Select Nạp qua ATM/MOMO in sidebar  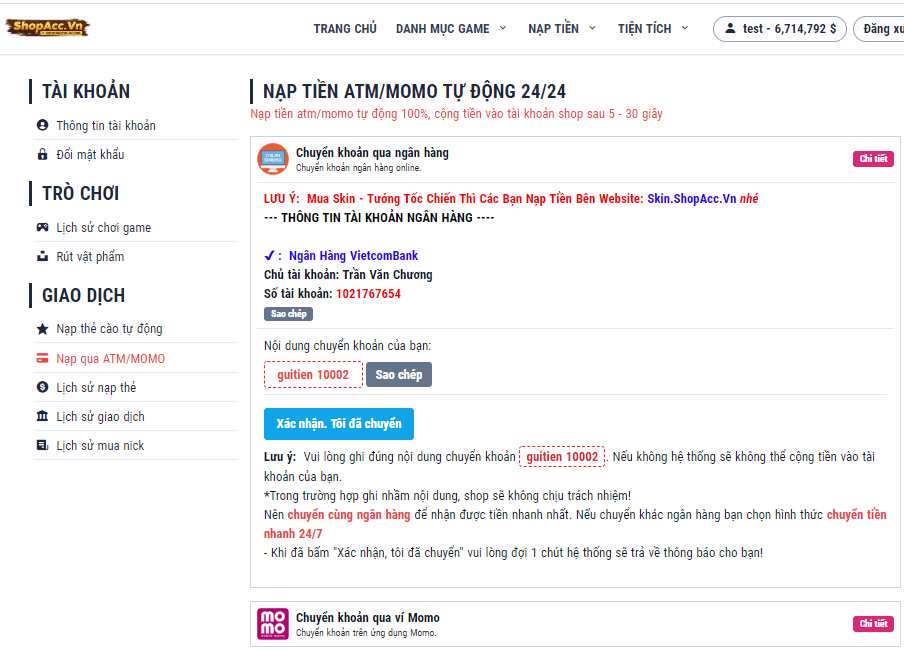point(111,359)
